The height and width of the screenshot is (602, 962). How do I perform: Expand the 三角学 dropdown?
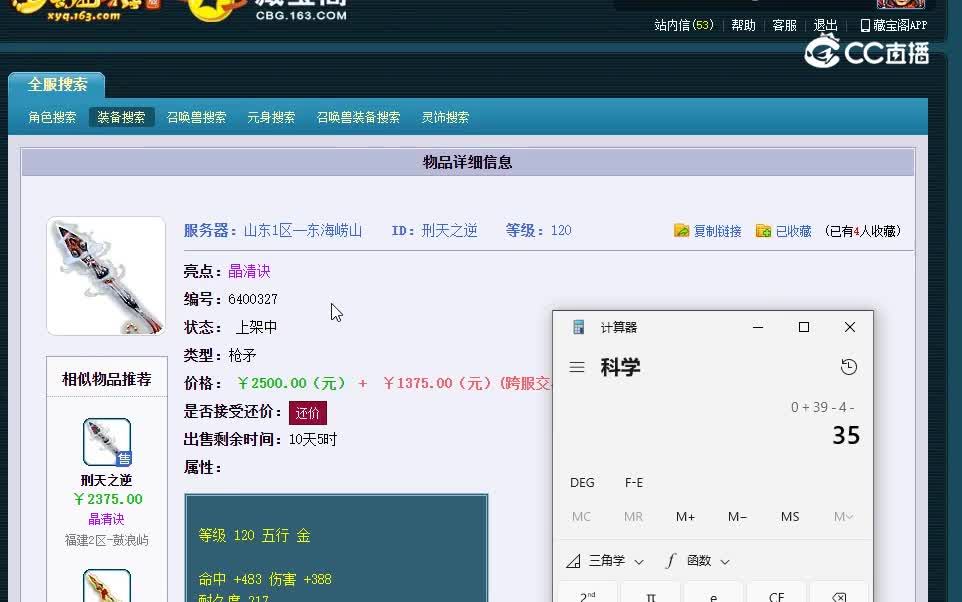tap(616, 561)
